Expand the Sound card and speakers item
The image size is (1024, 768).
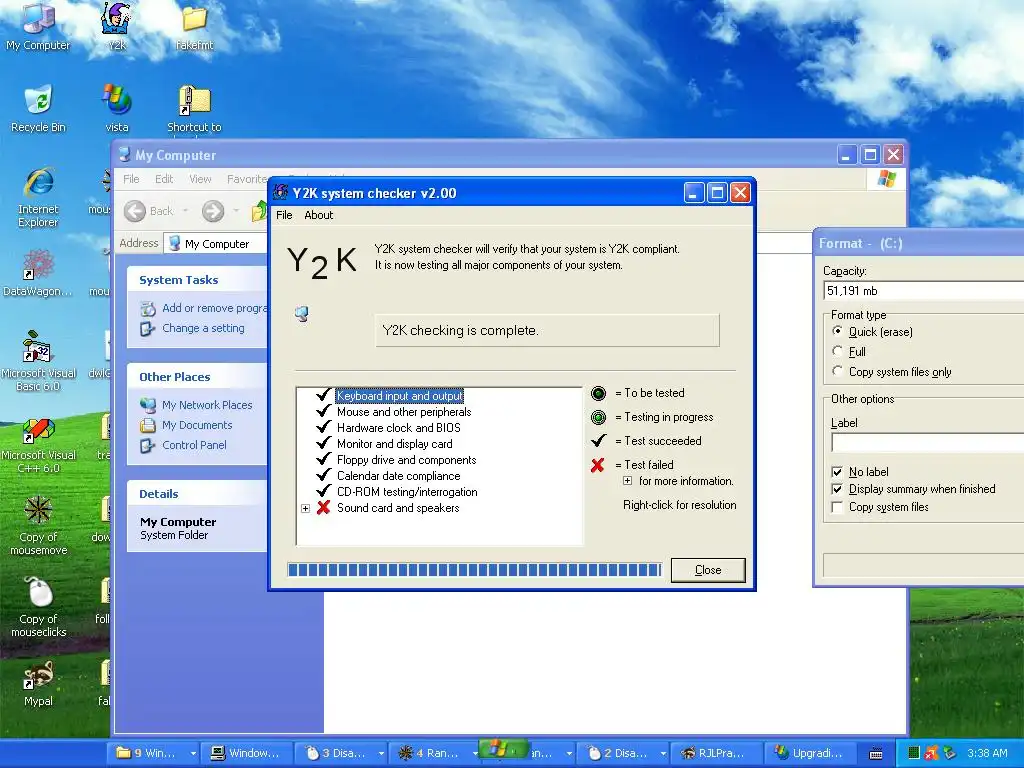pos(305,508)
